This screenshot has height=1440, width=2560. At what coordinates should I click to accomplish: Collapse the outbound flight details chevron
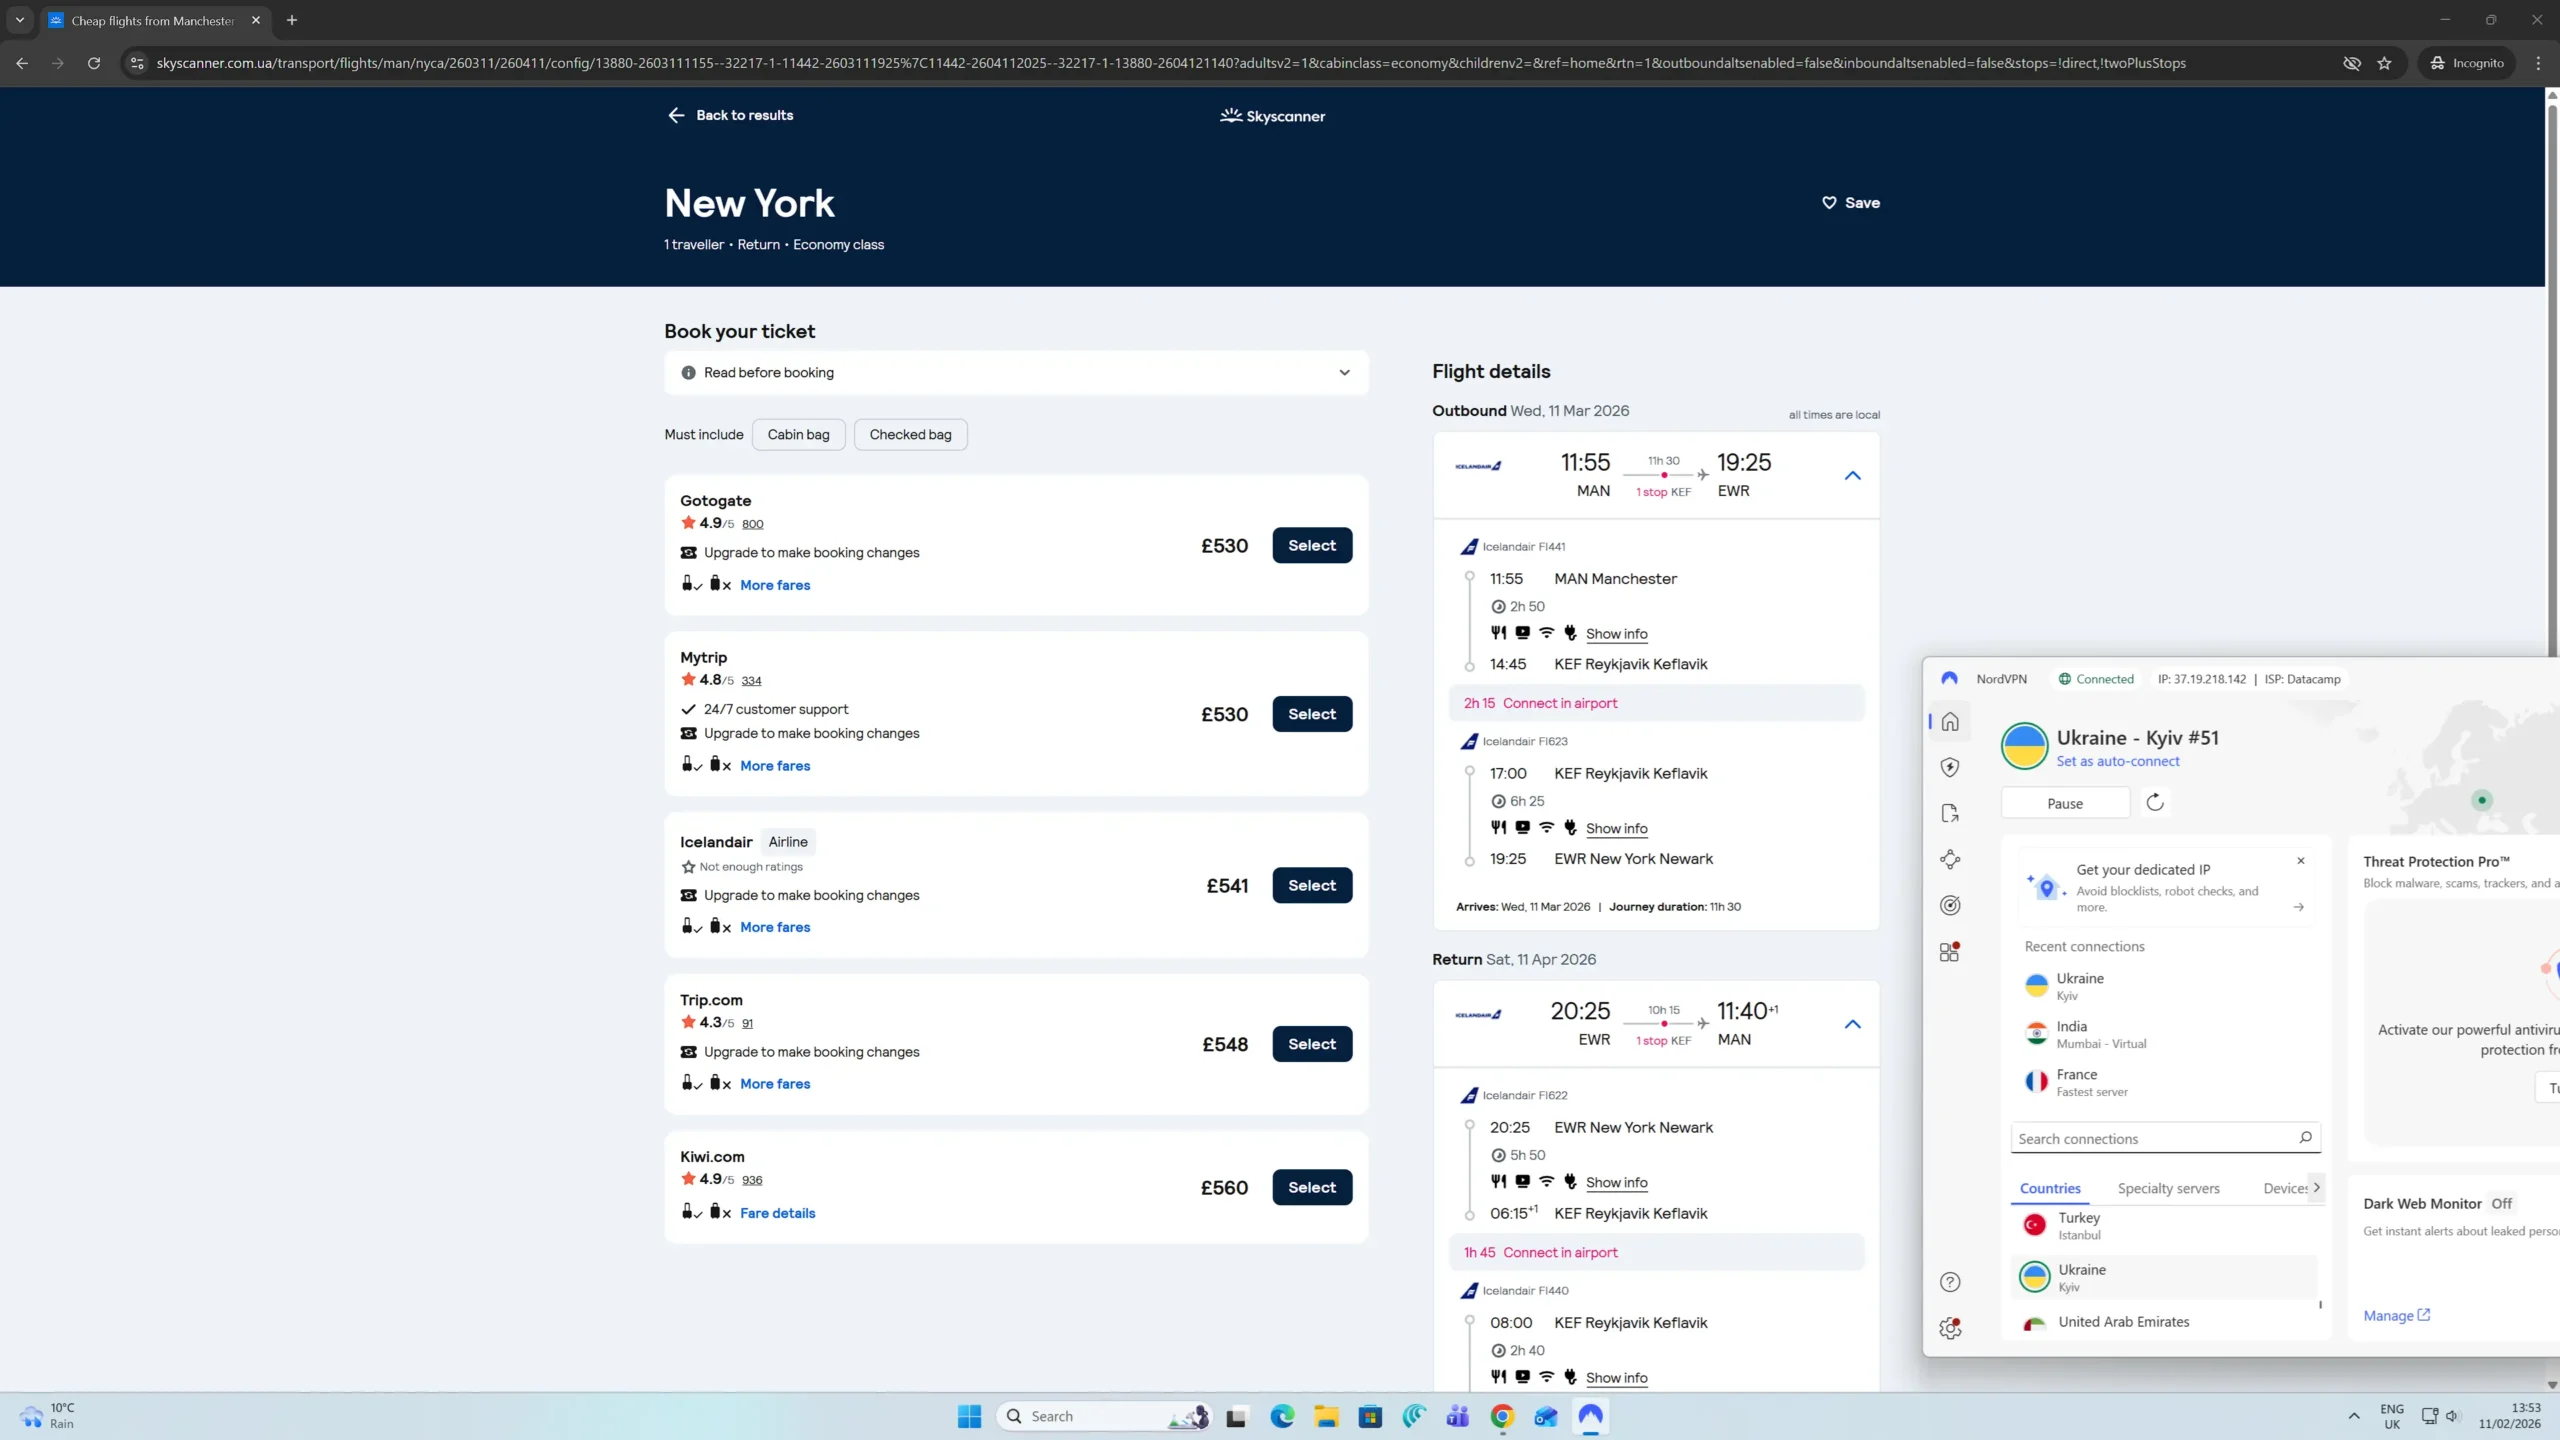click(1852, 476)
